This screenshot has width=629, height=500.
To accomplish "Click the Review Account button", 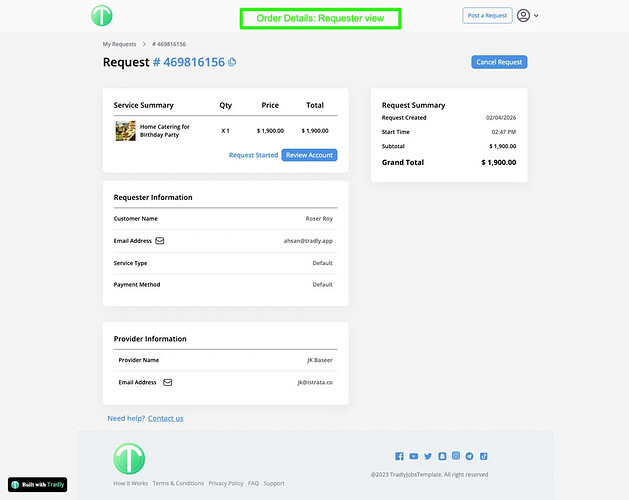I will [x=309, y=155].
